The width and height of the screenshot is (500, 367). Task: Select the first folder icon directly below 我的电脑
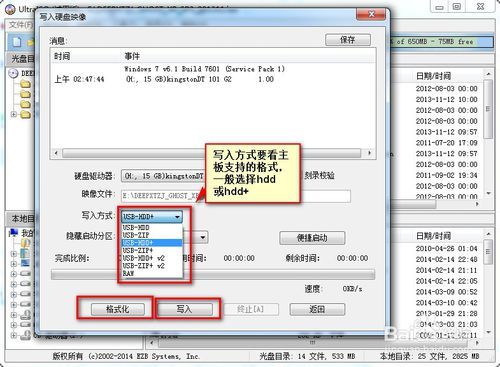click(x=25, y=243)
